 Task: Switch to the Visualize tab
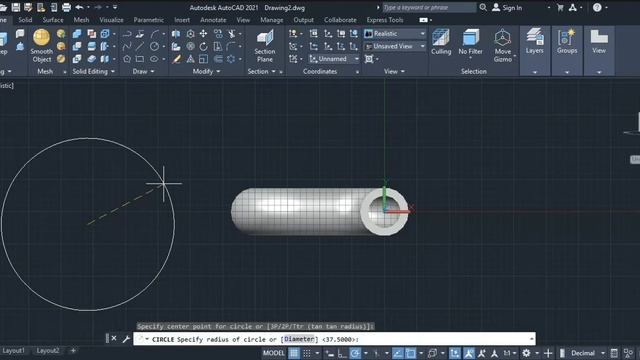pyautogui.click(x=111, y=20)
